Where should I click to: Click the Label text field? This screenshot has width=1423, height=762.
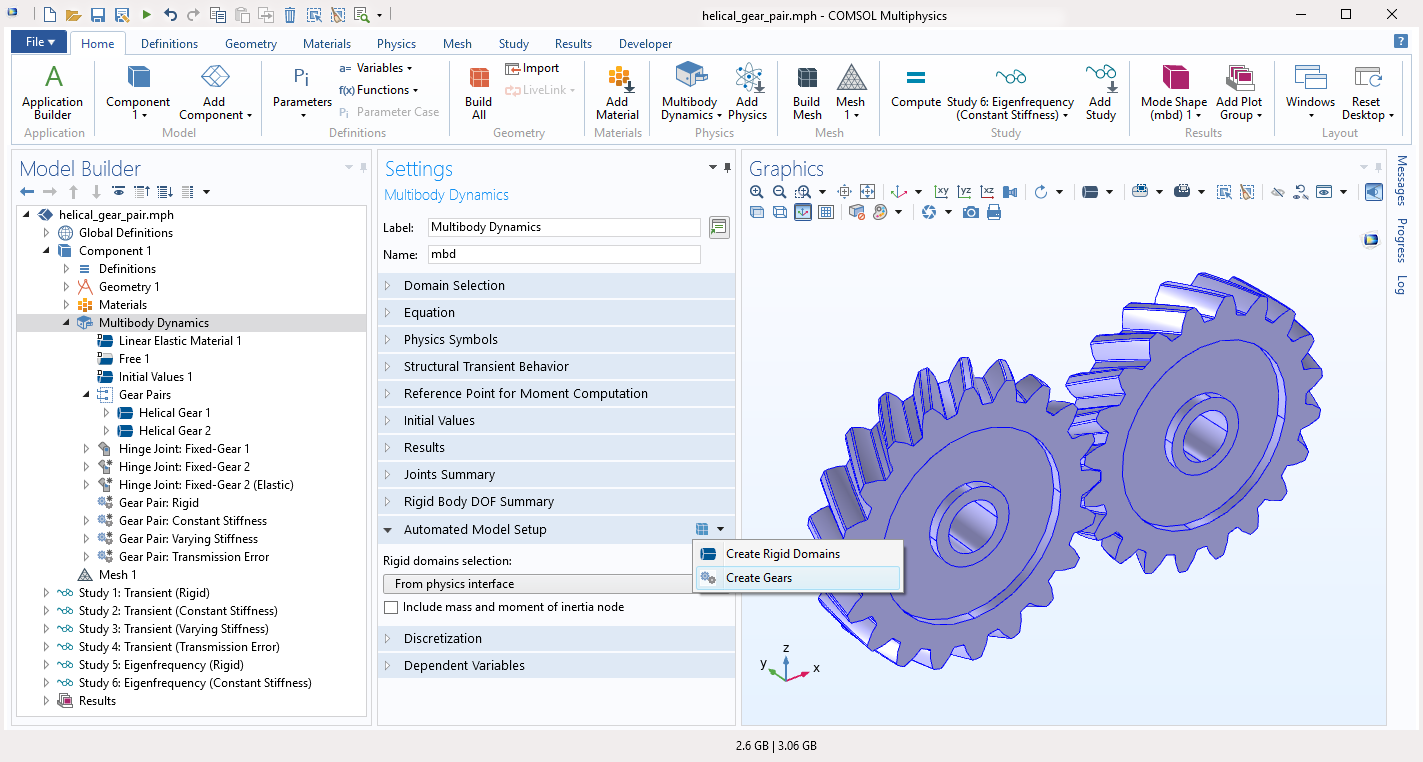click(x=564, y=227)
